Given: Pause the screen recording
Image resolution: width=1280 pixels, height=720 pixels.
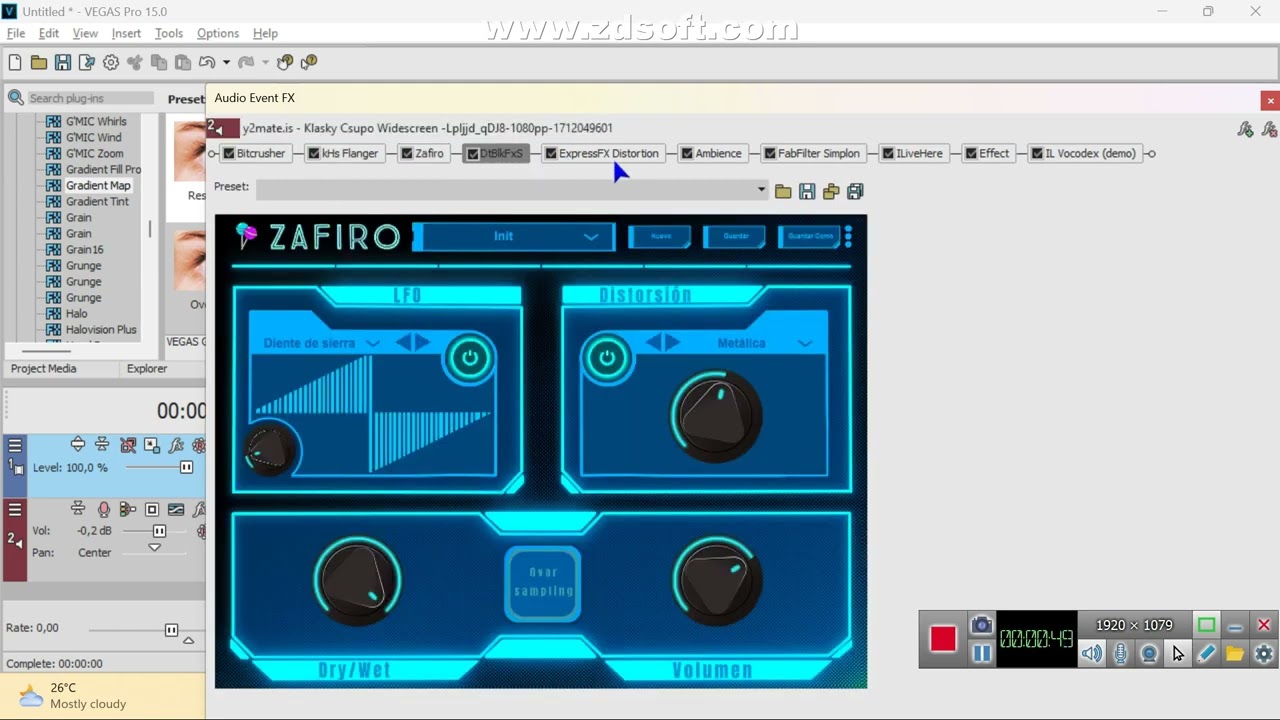Looking at the screenshot, I should [982, 653].
